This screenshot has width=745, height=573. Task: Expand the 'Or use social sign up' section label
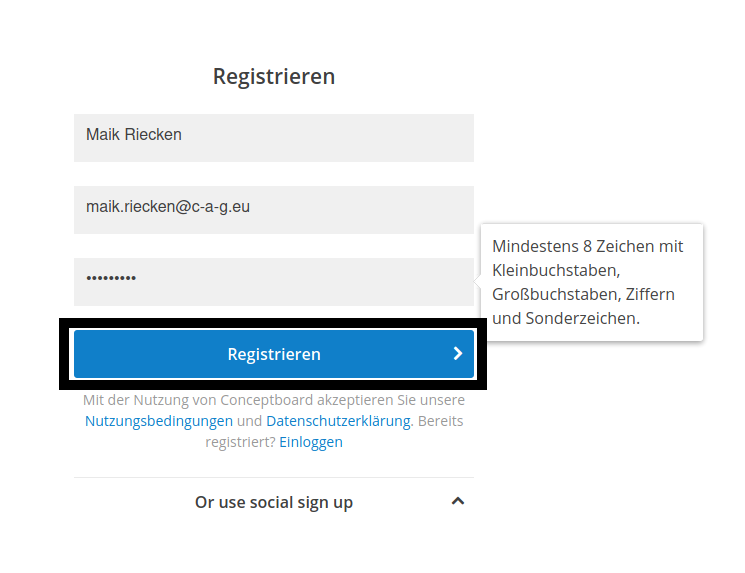[x=274, y=502]
